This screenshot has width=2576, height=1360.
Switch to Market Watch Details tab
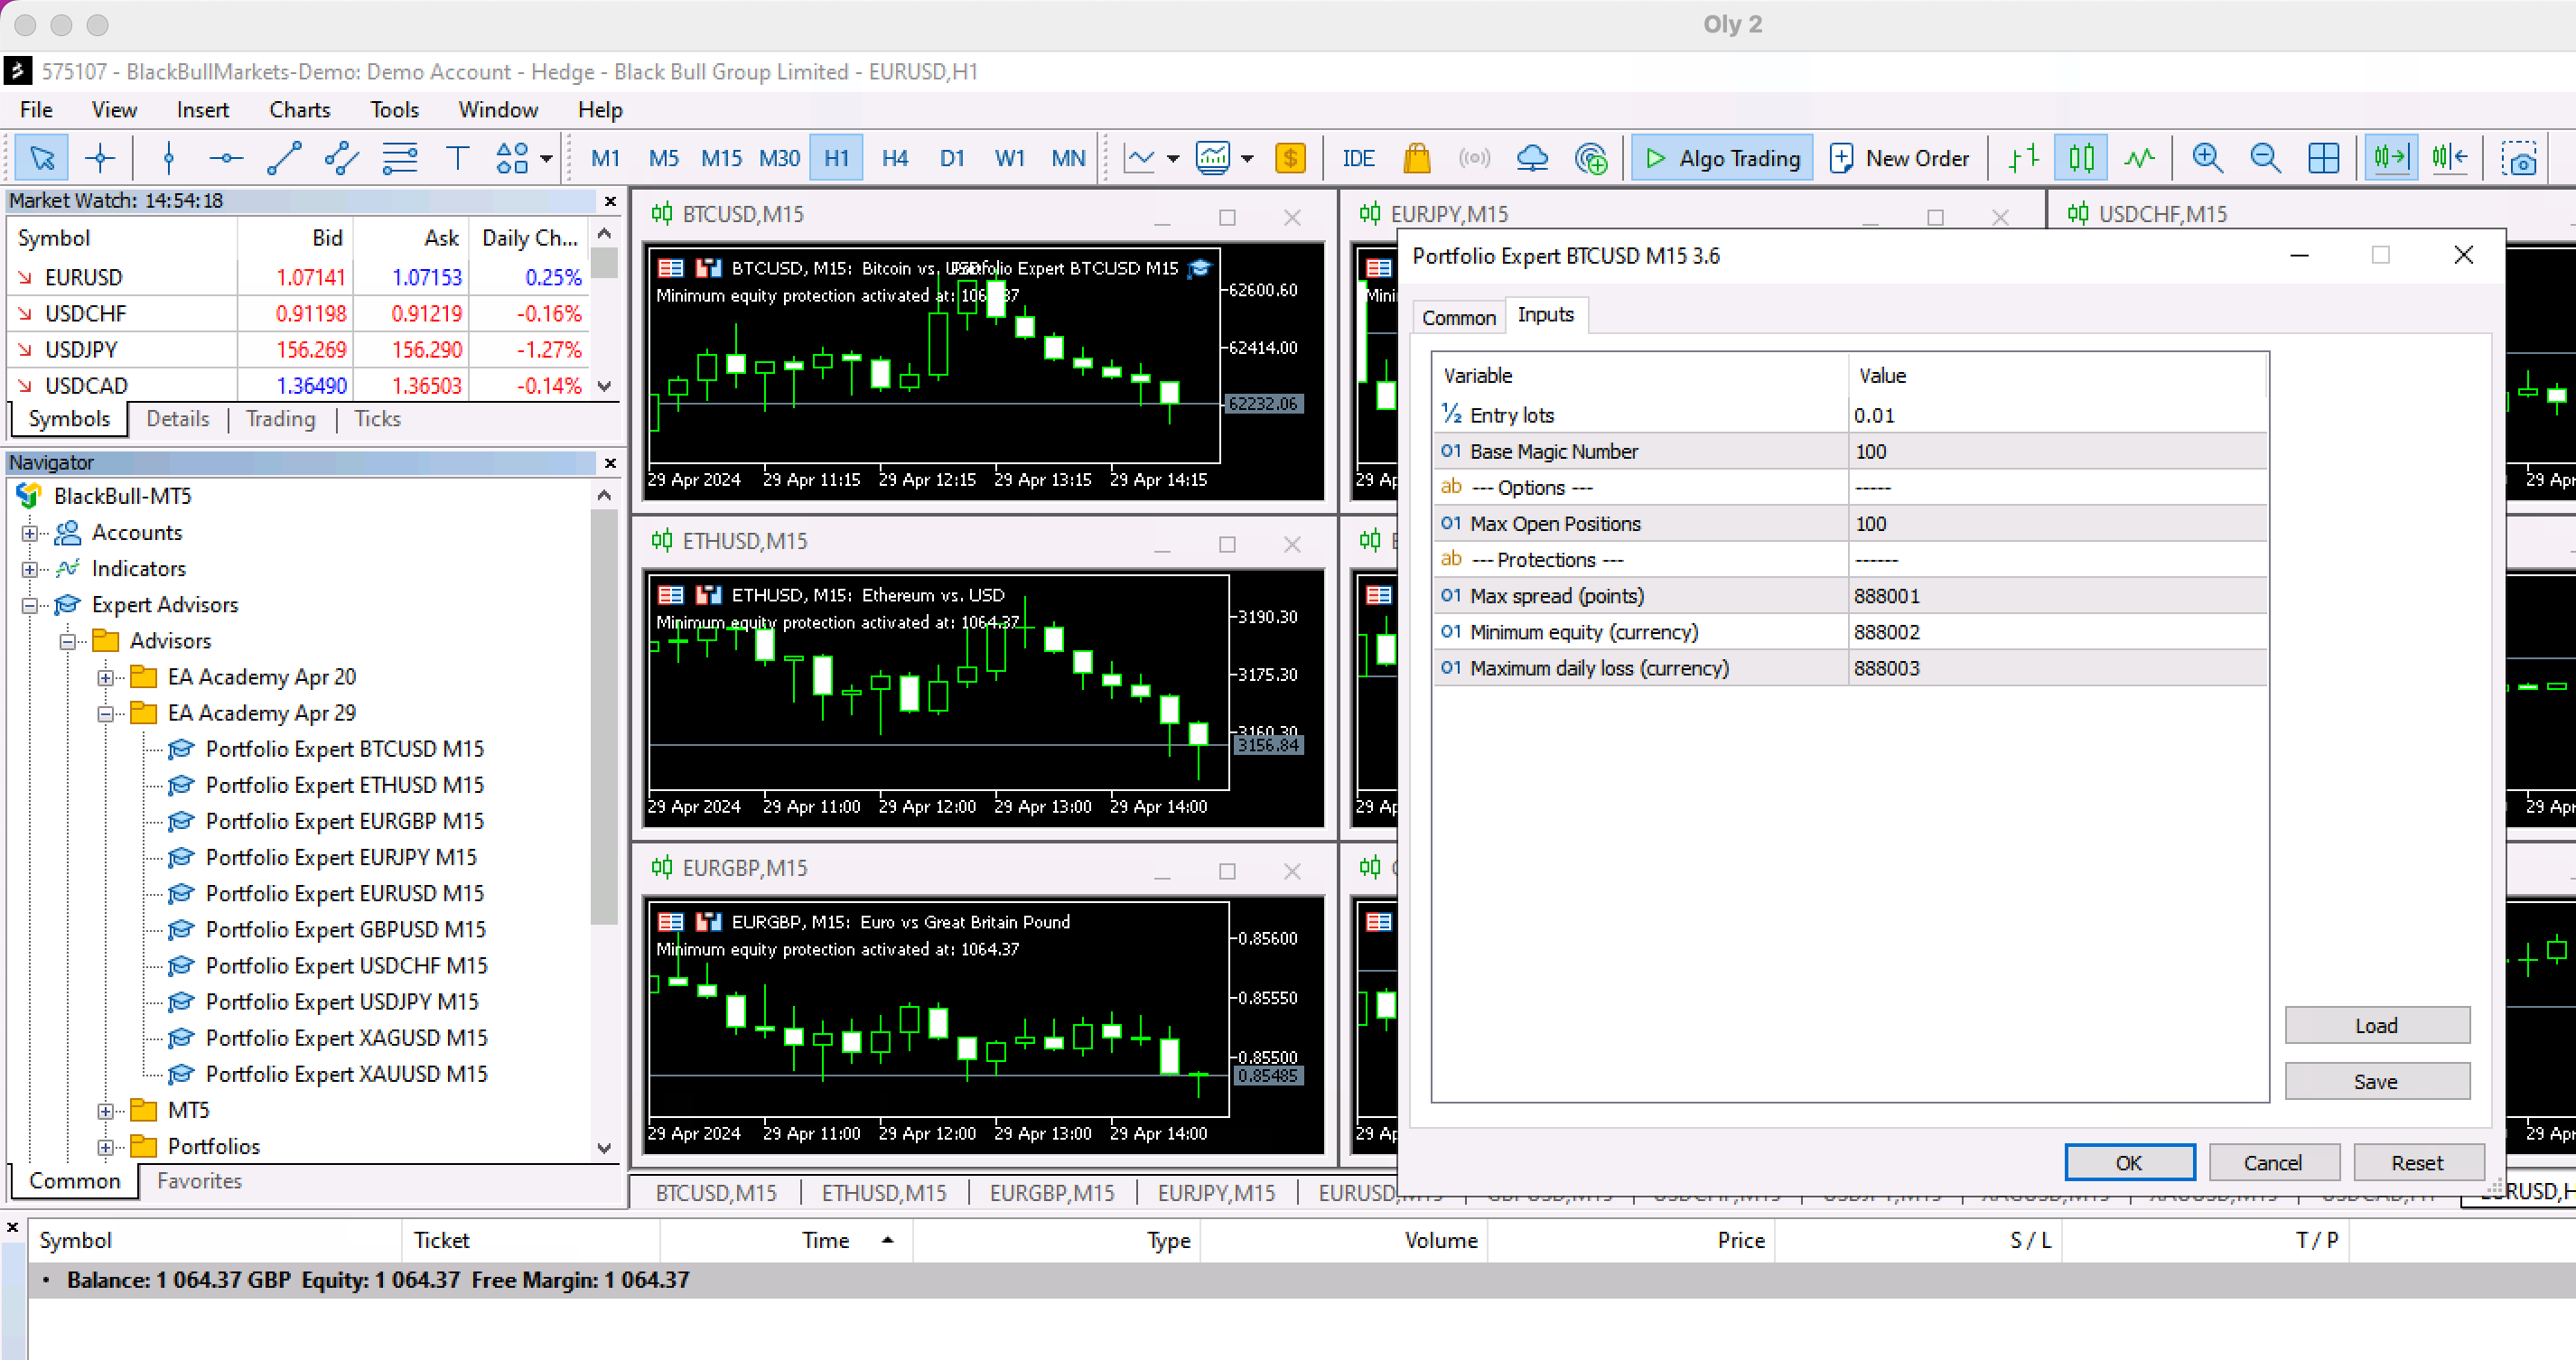(x=177, y=419)
